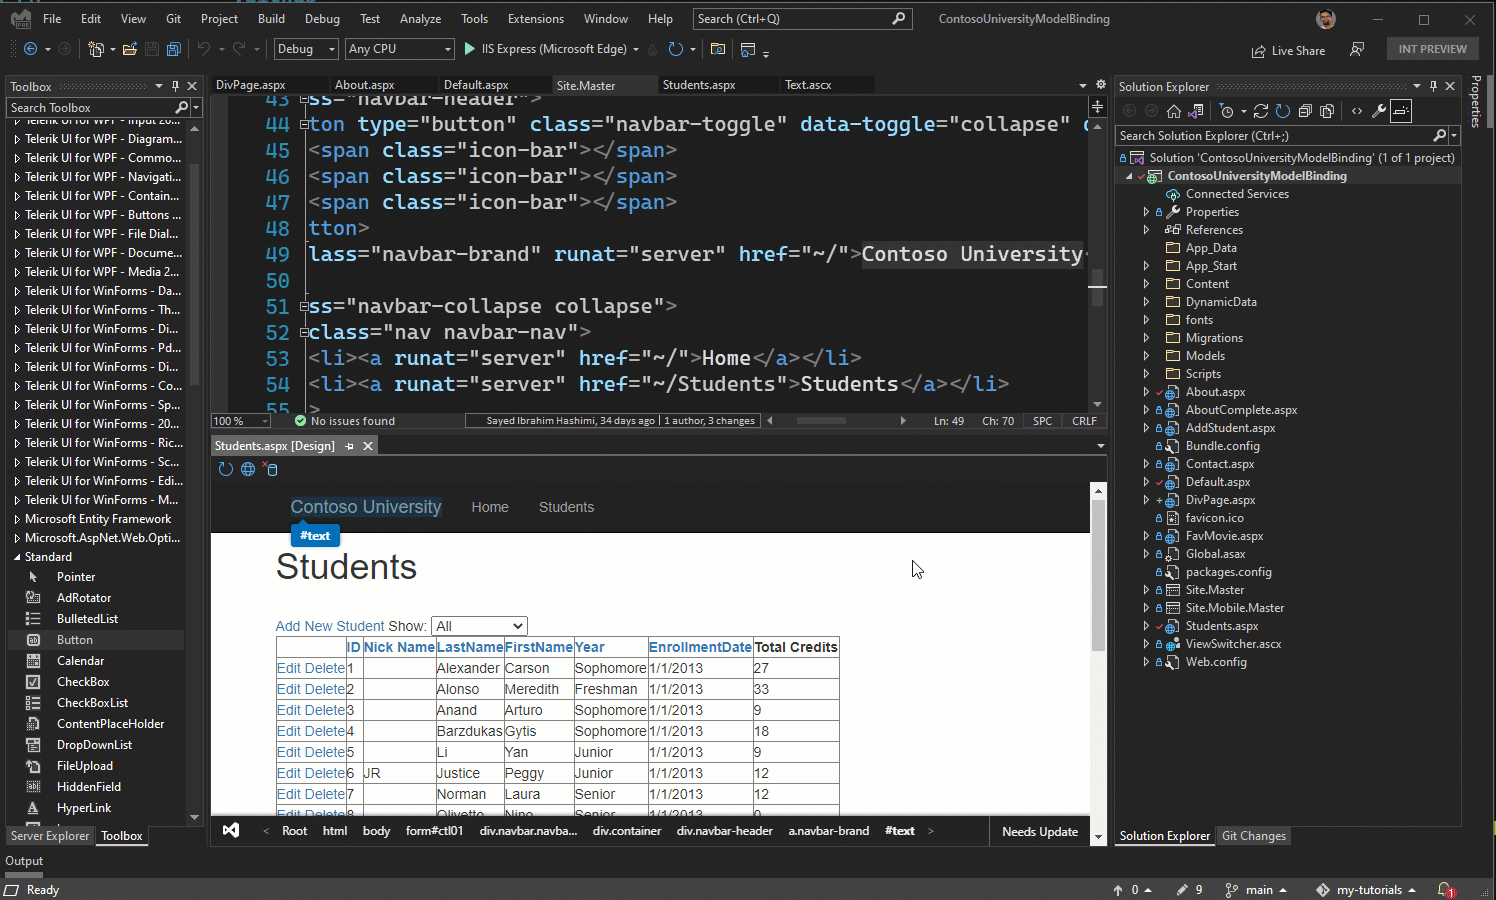Click the Add New Student link
Image resolution: width=1496 pixels, height=900 pixels.
point(330,626)
